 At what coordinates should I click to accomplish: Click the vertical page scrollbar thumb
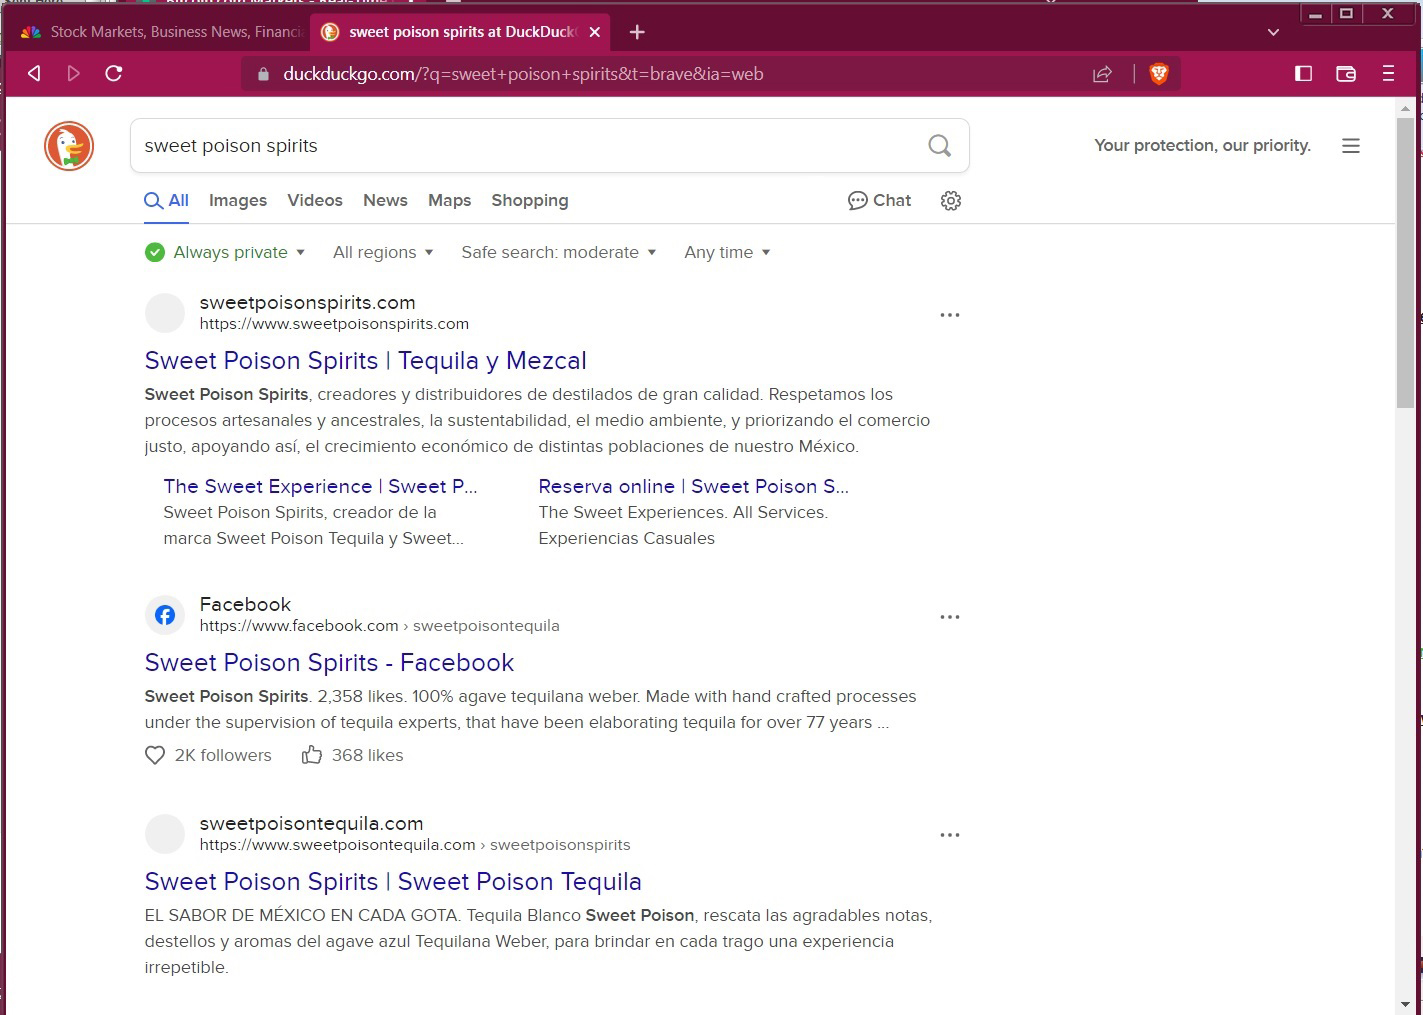1405,260
